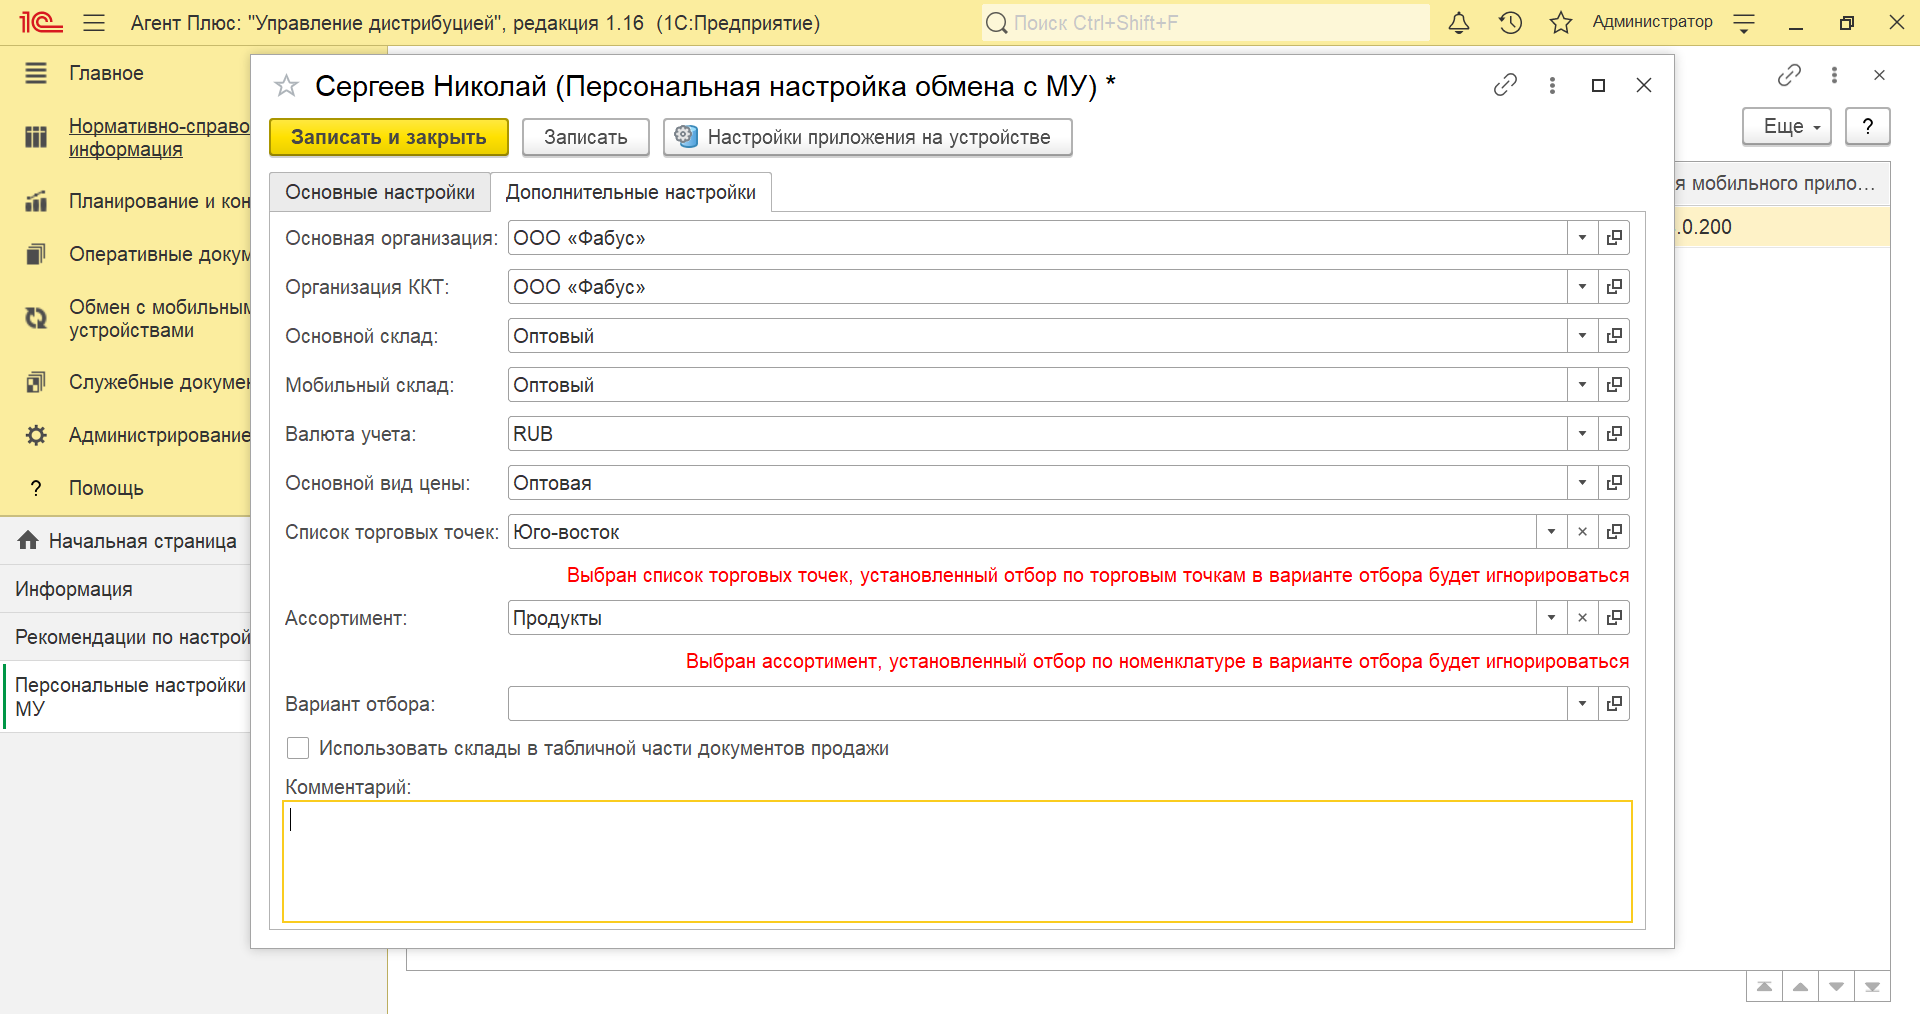
Task: Expand Вариант отбора dropdown
Action: point(1582,704)
